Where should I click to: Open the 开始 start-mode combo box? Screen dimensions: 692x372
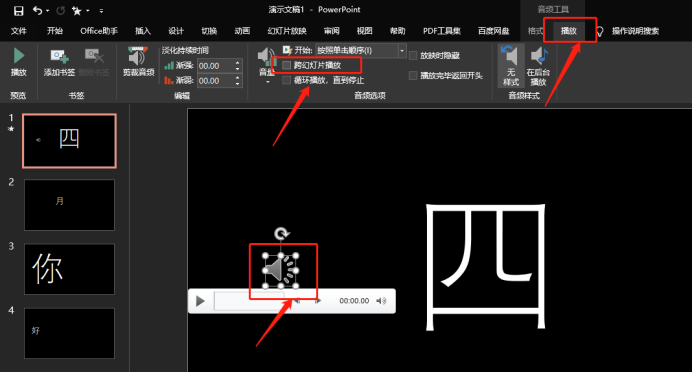(361, 50)
